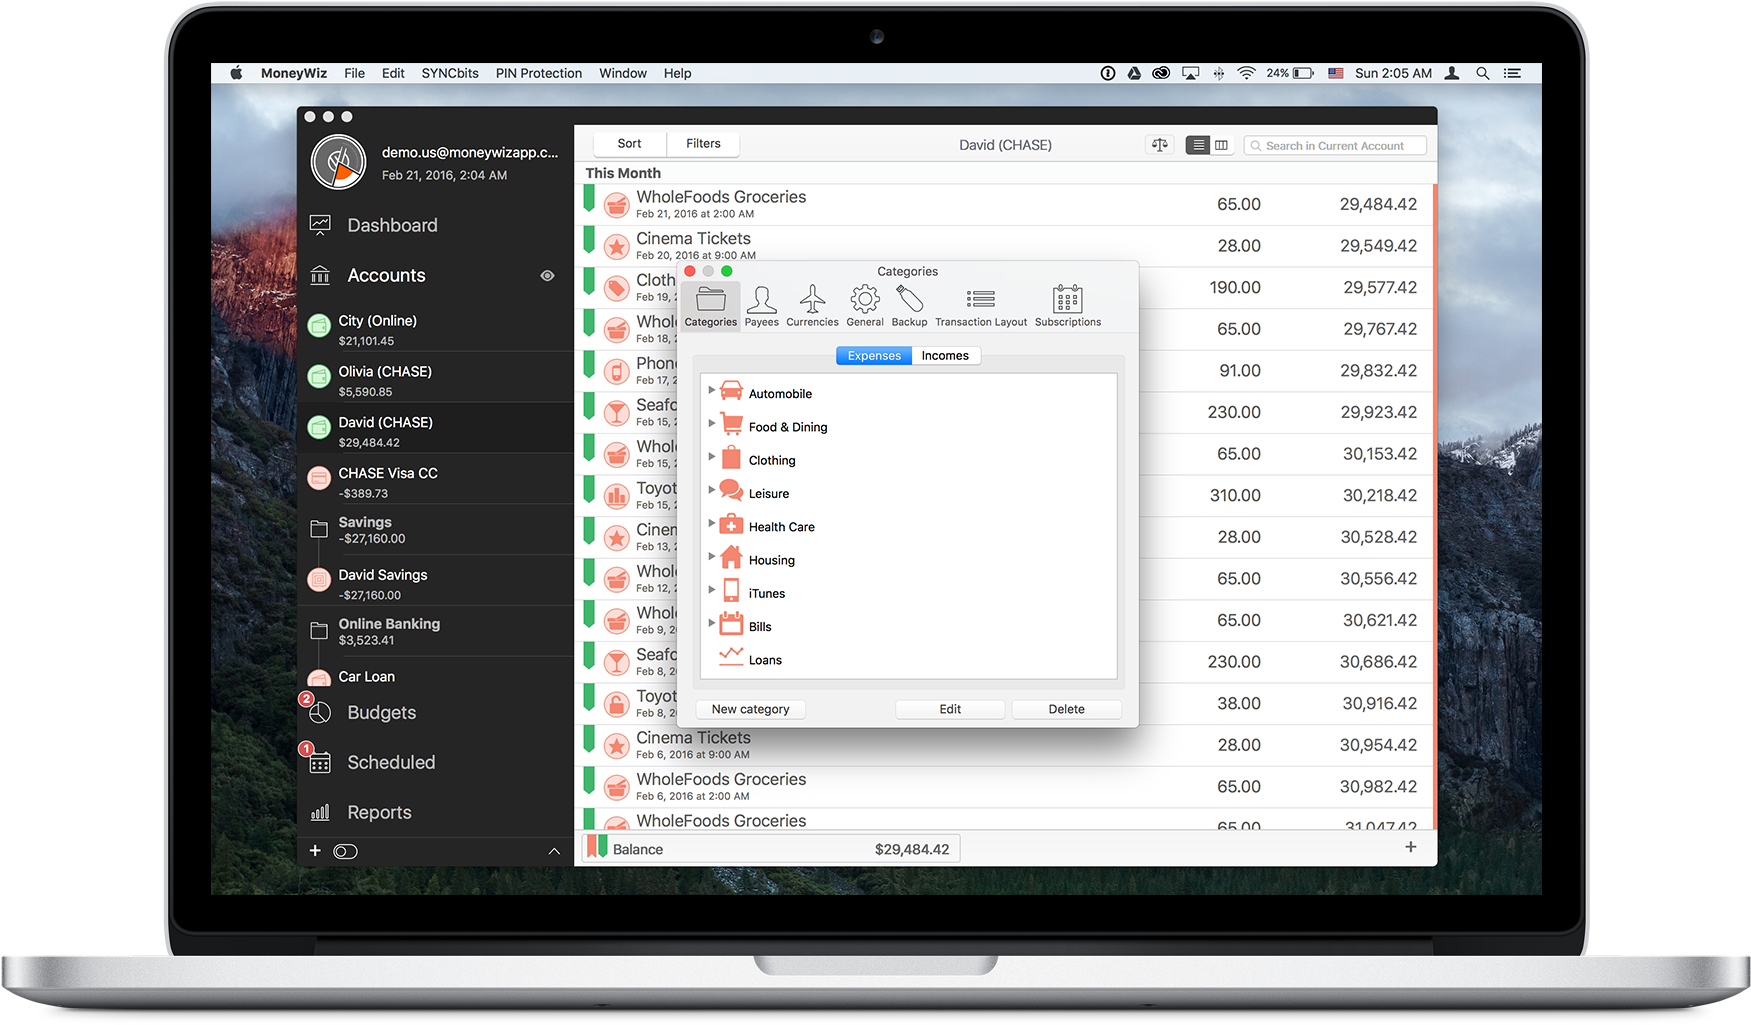Open the Currencies airplane icon pane
This screenshot has width=1751, height=1025.
point(812,306)
